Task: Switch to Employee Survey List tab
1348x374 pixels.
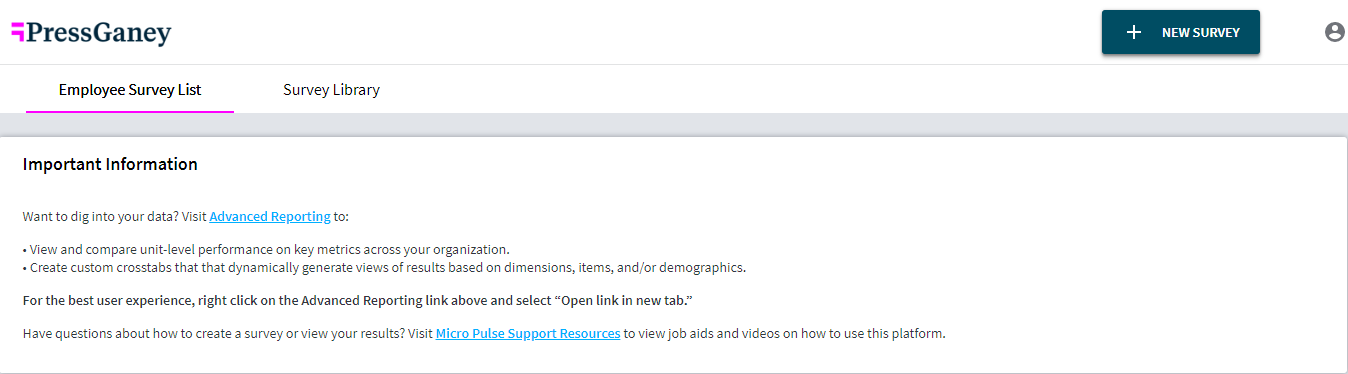Action: 130,90
